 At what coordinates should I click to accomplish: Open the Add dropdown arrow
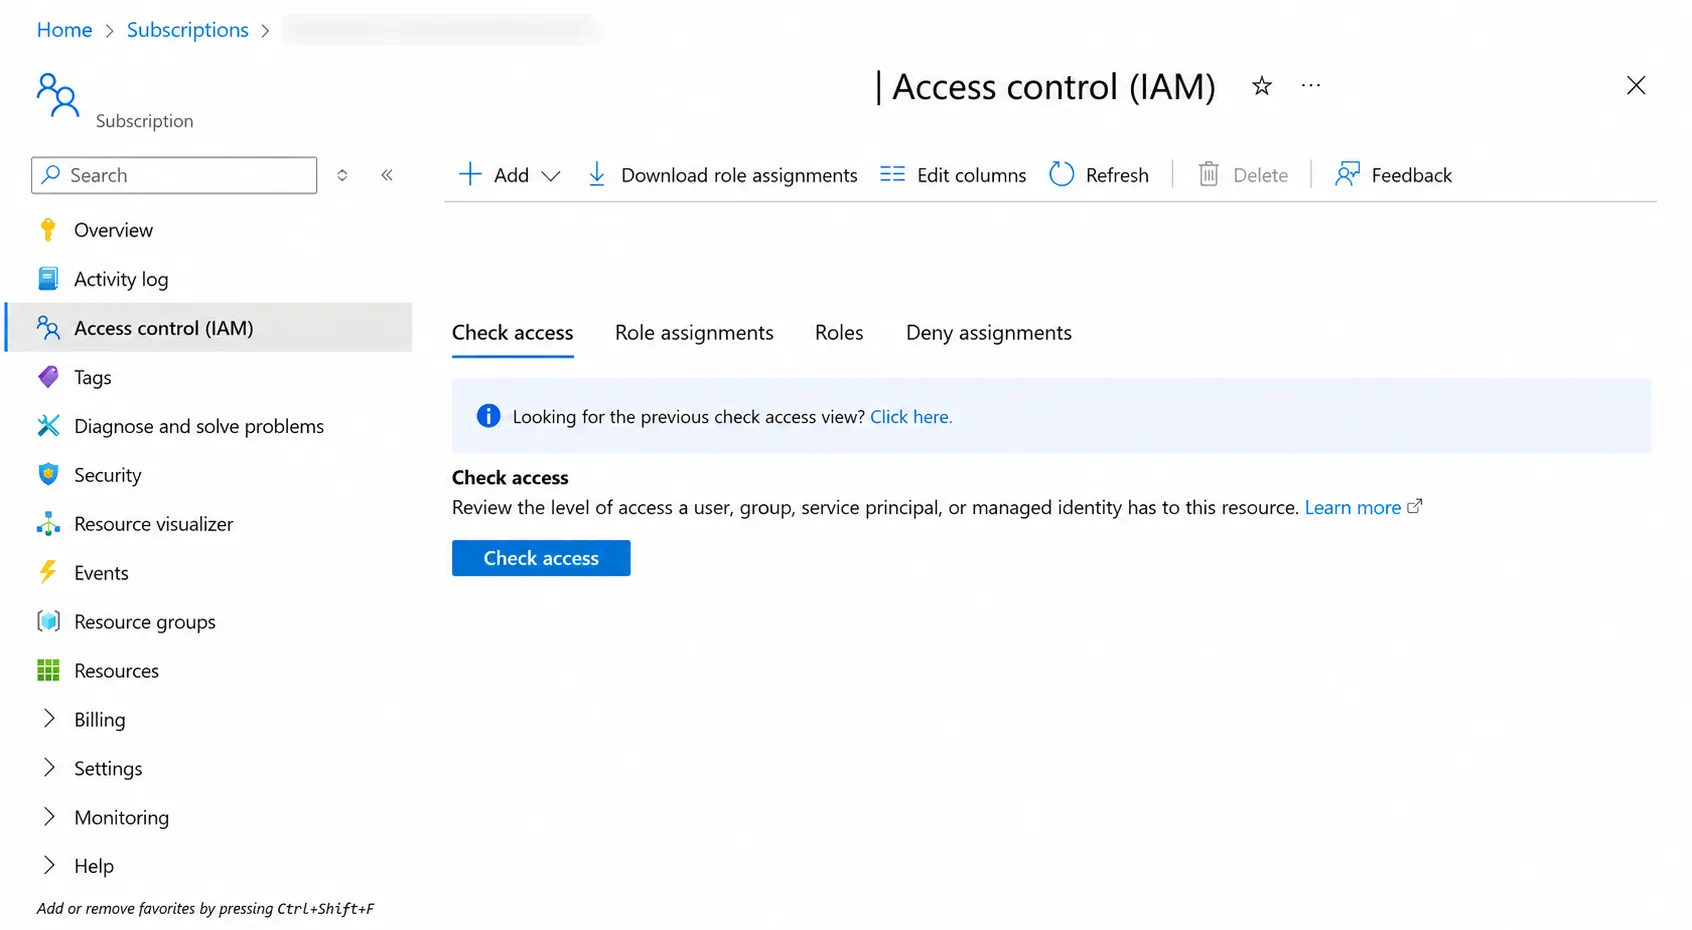(550, 176)
